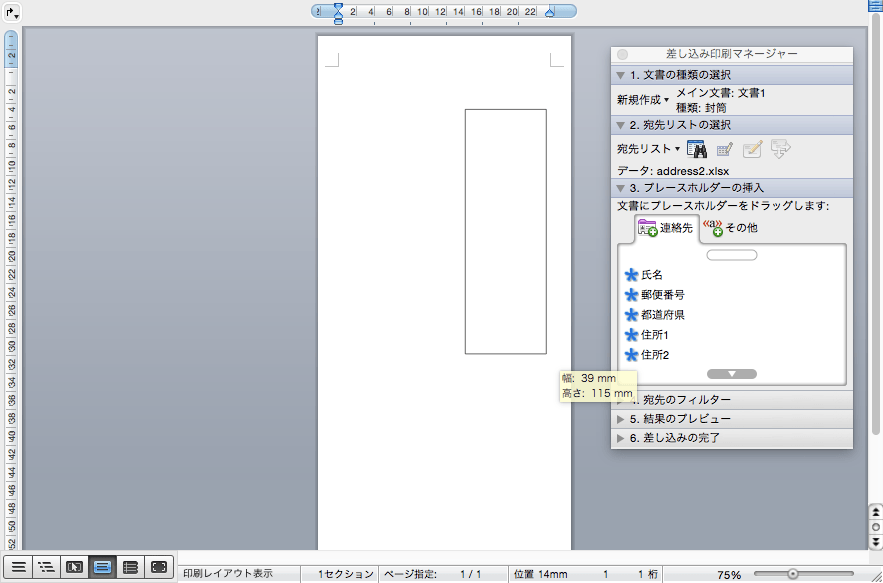The image size is (883, 583).
Task: Click the edit recipient table icon
Action: (x=724, y=149)
